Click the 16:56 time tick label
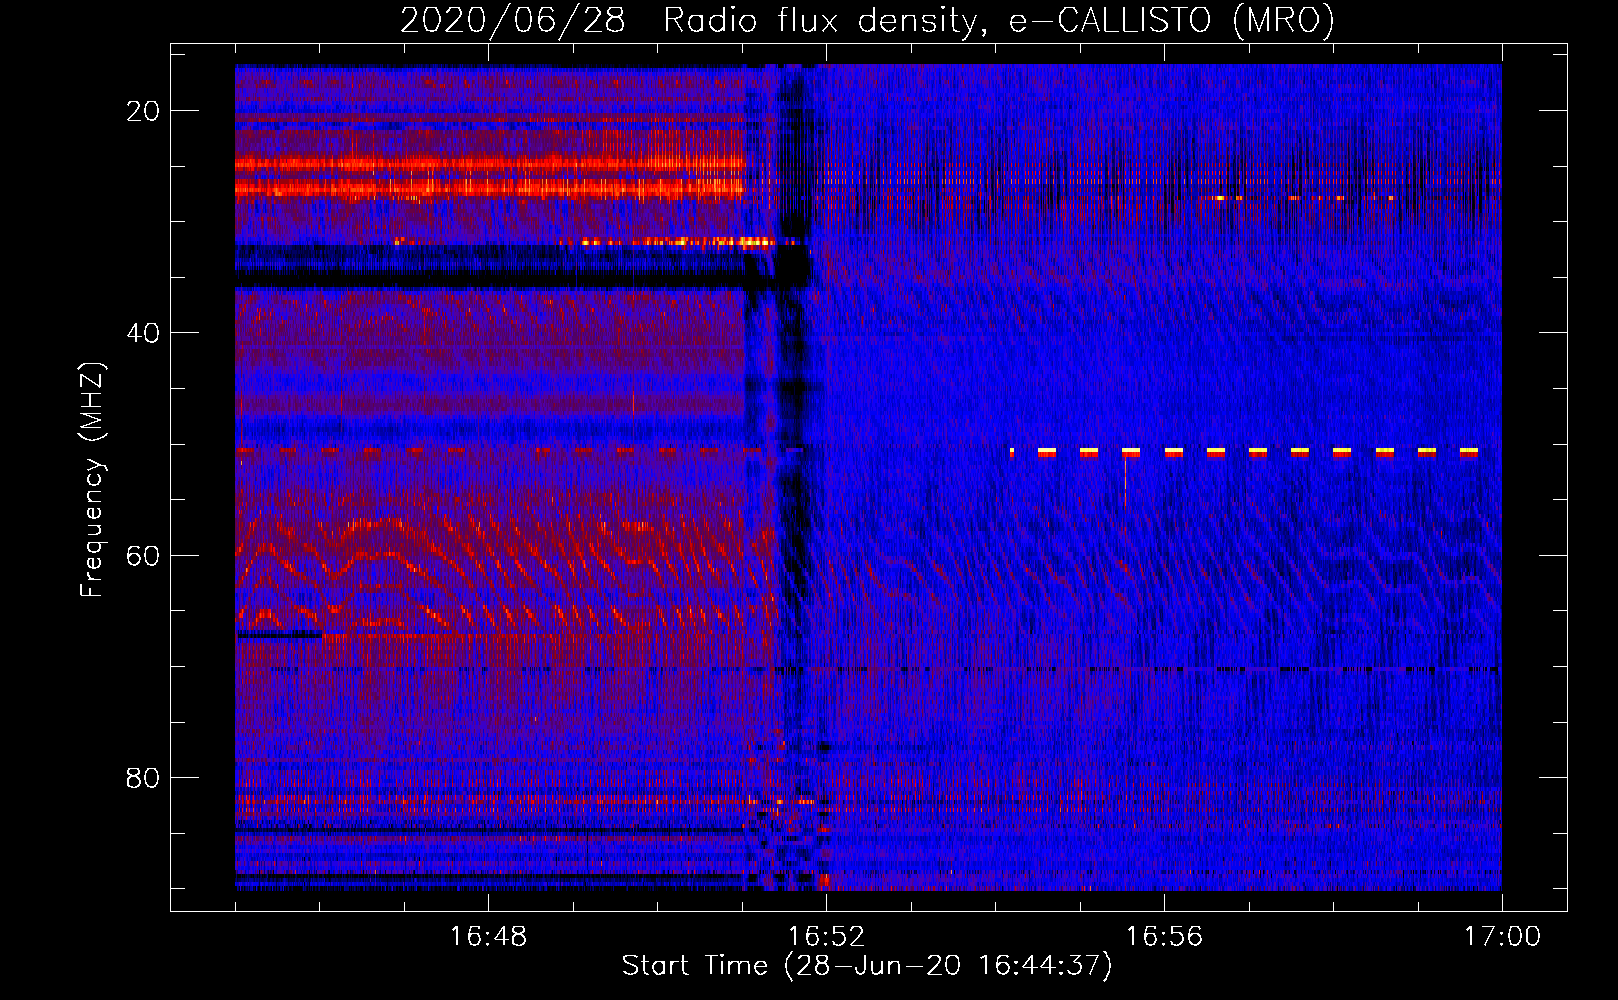Image resolution: width=1618 pixels, height=1000 pixels. click(1164, 937)
